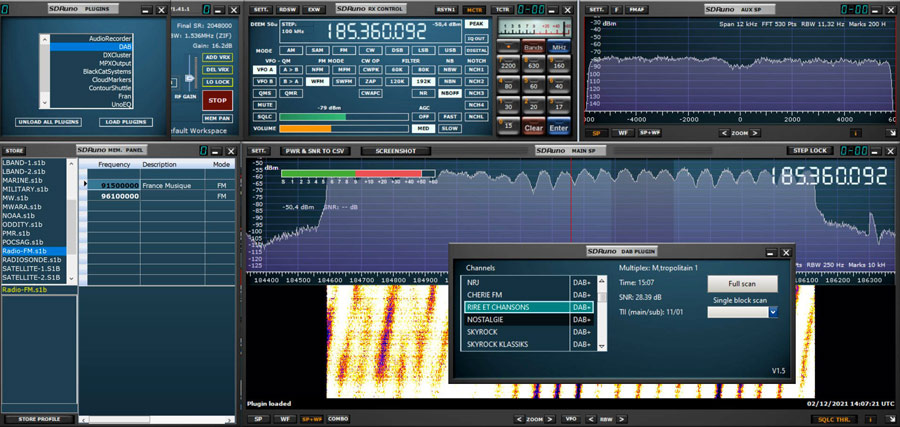900x427 pixels.
Task: Click up arrow in plugins list
Action: click(x=44, y=39)
